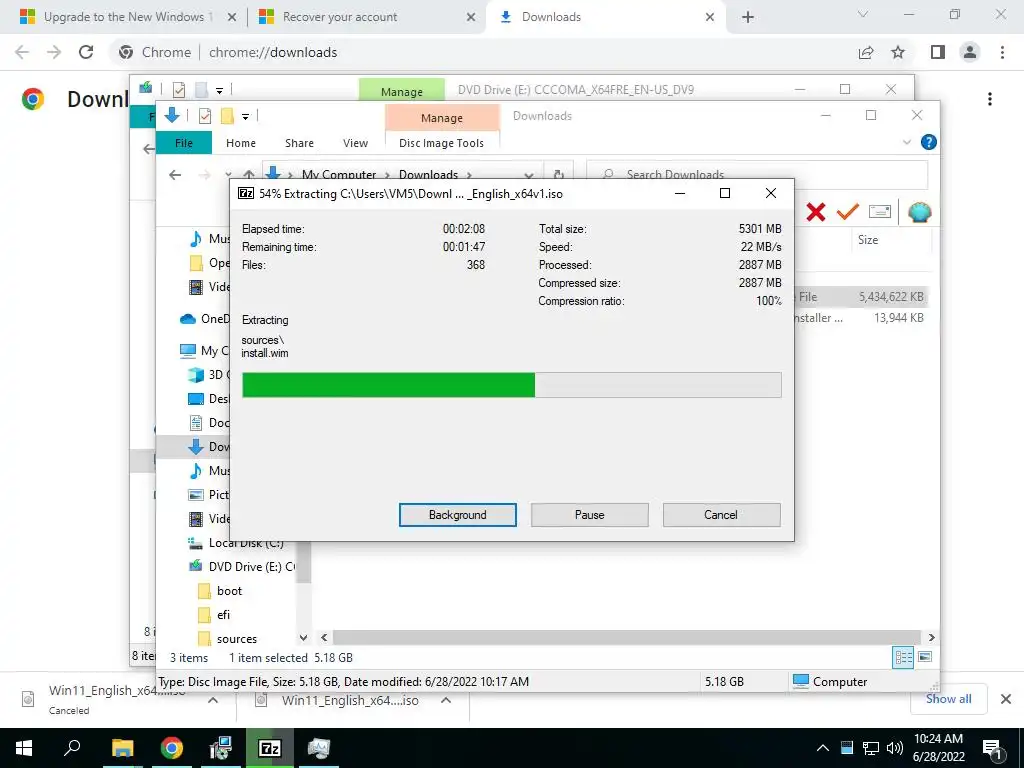Open Chrome profile icon
1024x768 pixels.
pyautogui.click(x=970, y=52)
